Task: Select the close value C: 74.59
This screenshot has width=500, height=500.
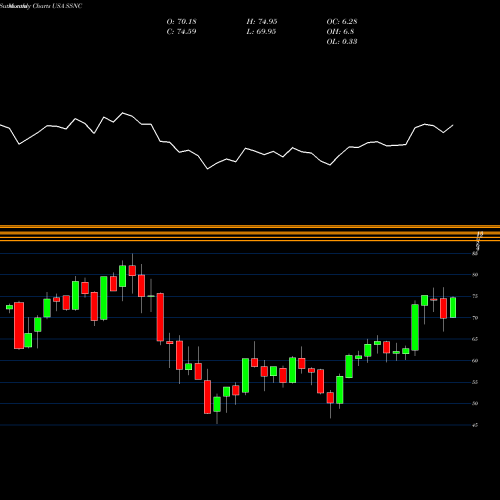Action: [x=181, y=31]
